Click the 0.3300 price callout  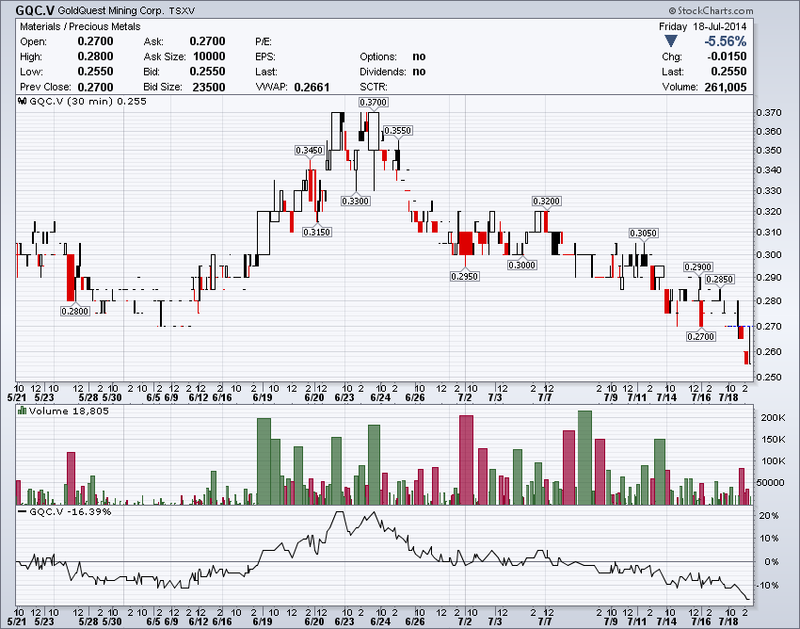click(x=355, y=201)
